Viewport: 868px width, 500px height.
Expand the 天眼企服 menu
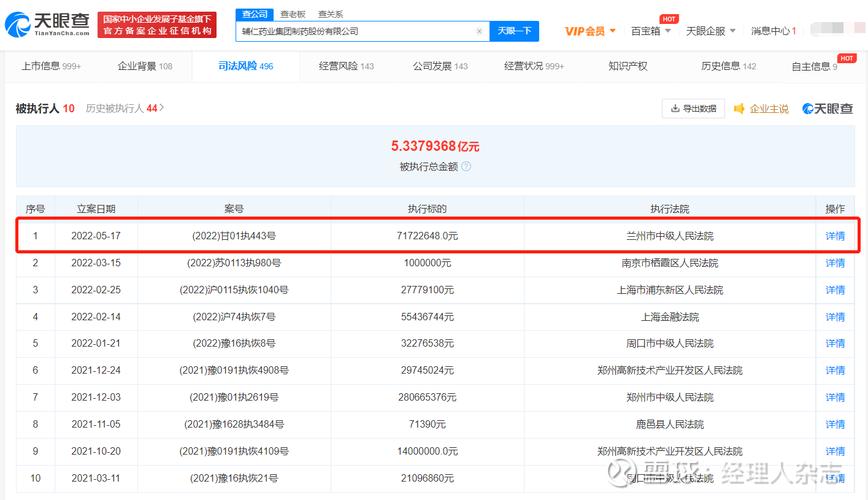(x=710, y=31)
